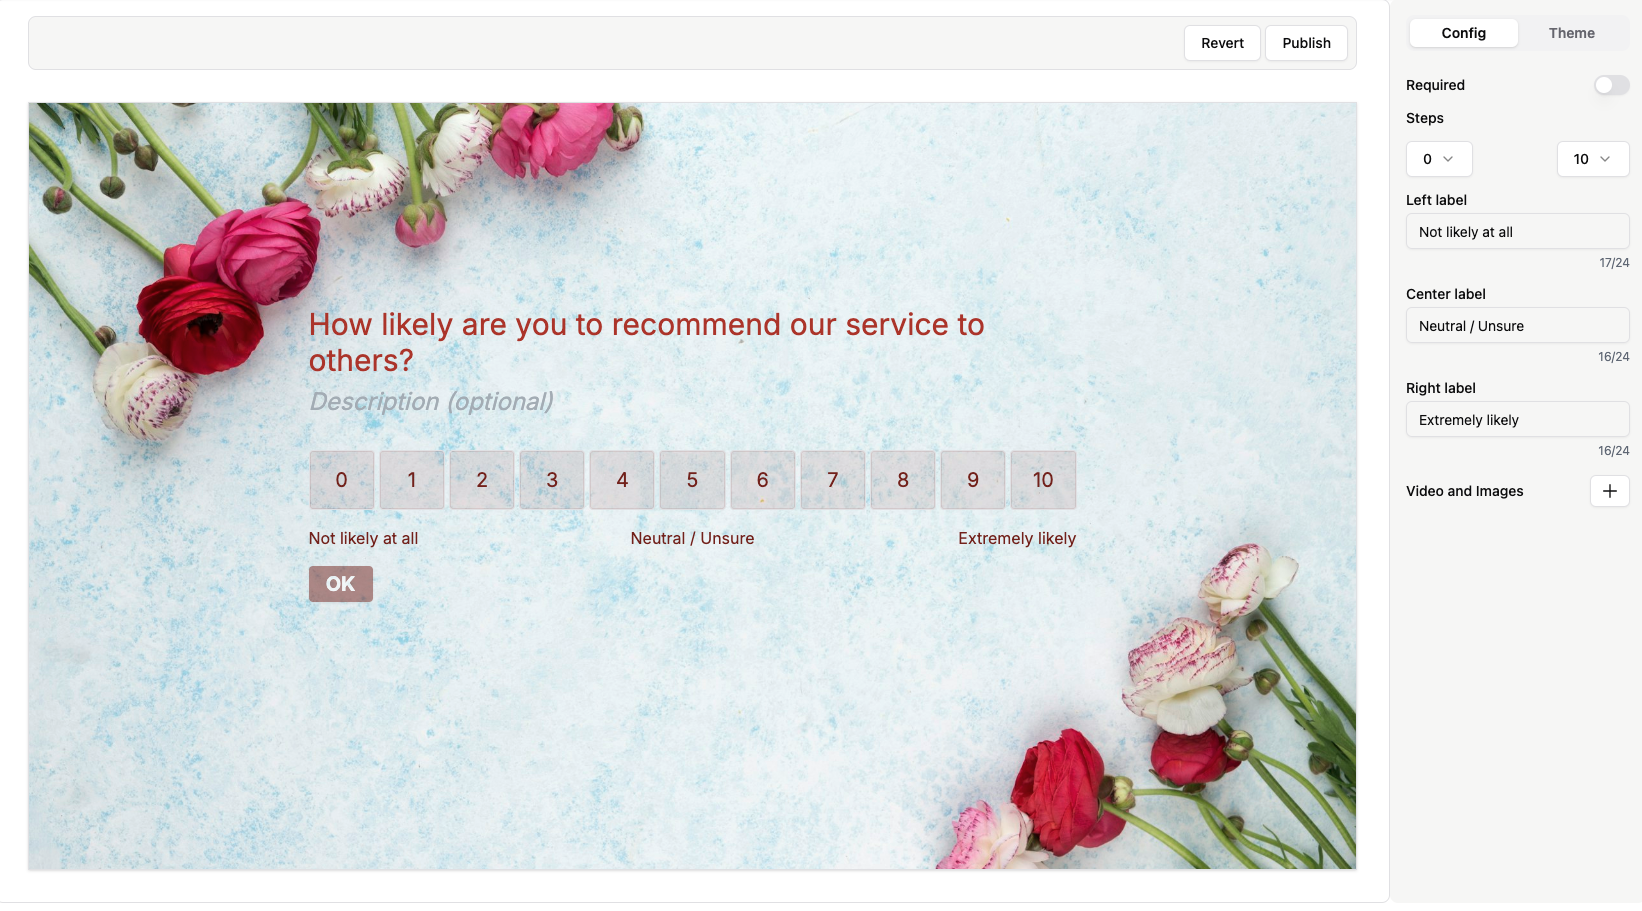
Task: Choose rating 9 on the scale
Action: (973, 480)
